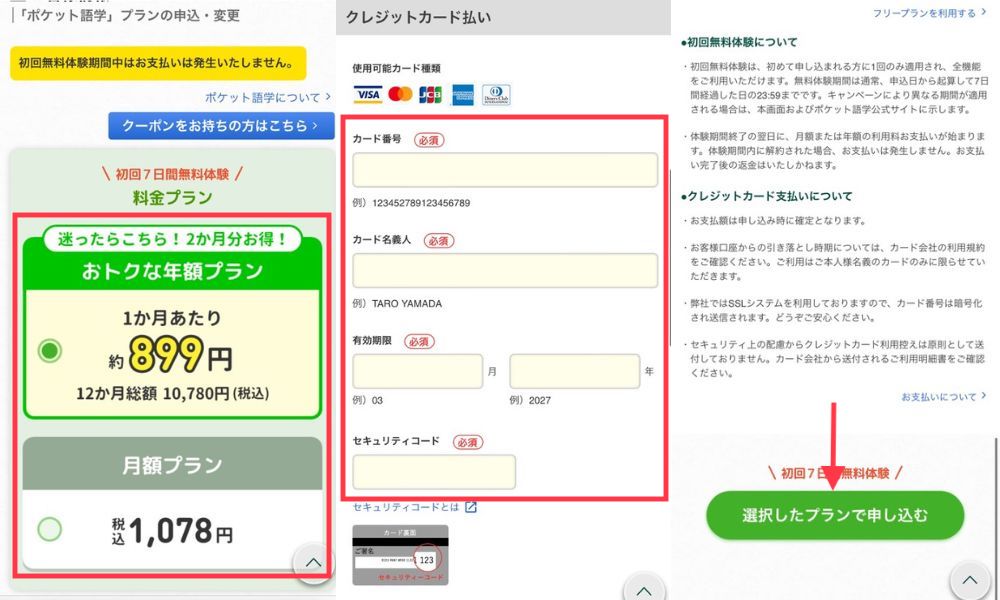Select the 月額プラン radio button
This screenshot has width=1000, height=600.
49,529
